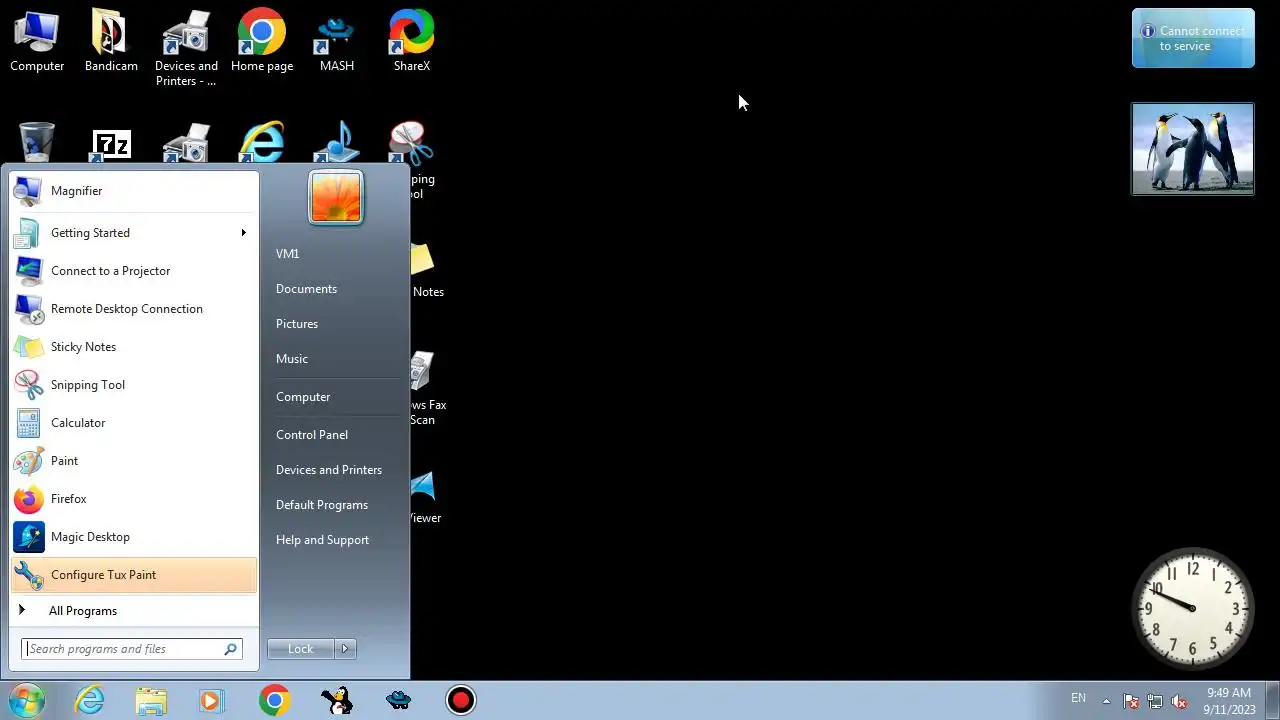This screenshot has height=720, width=1280.
Task: Select the ShareX desktop shortcut
Action: pyautogui.click(x=412, y=42)
